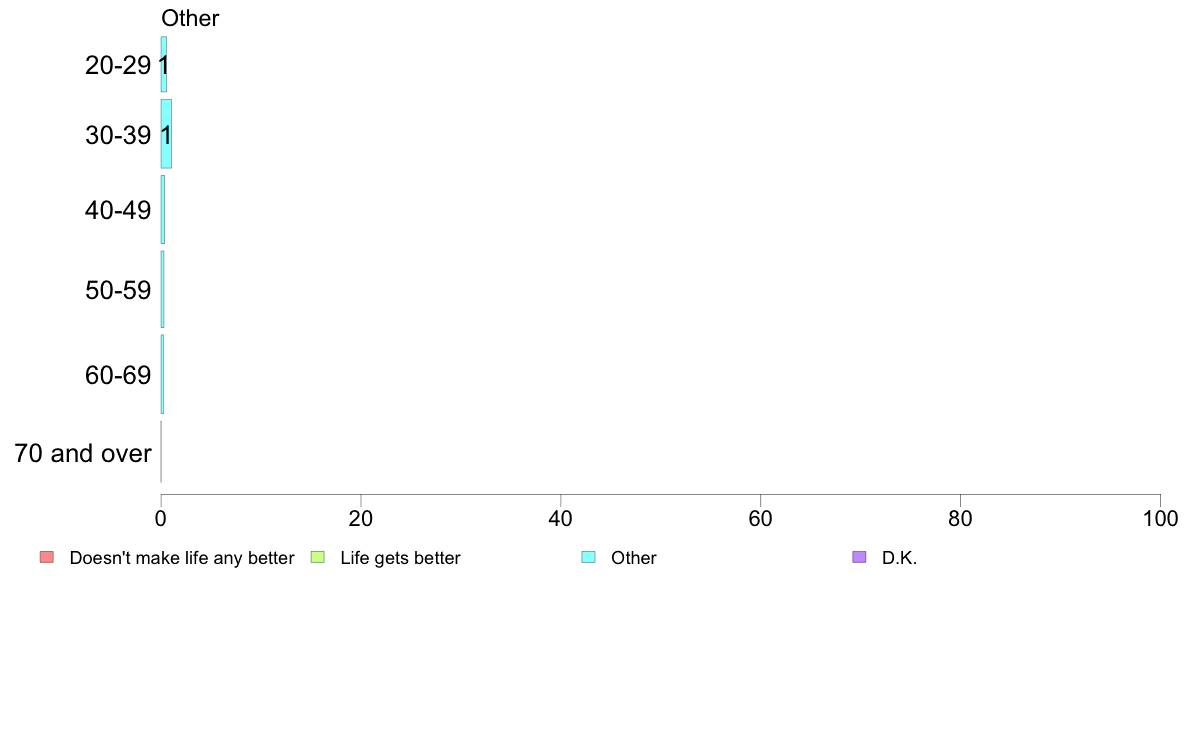Click the cyan 'Other' legend swatch

point(589,557)
